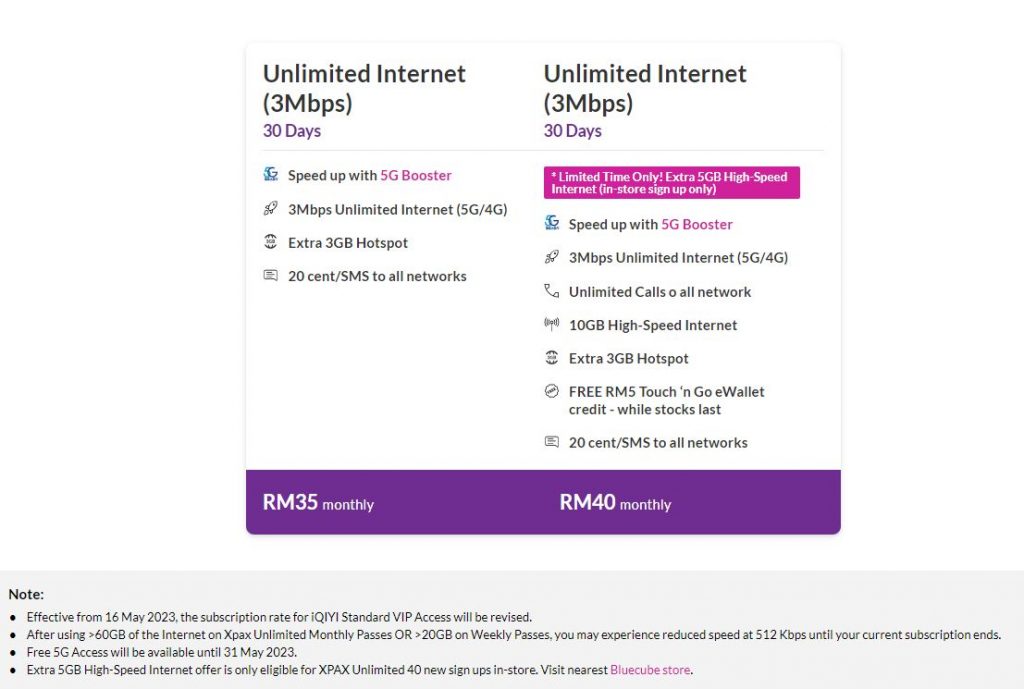This screenshot has height=689, width=1024.
Task: Click the 5G icon in the RM40 plan
Action: pos(551,223)
